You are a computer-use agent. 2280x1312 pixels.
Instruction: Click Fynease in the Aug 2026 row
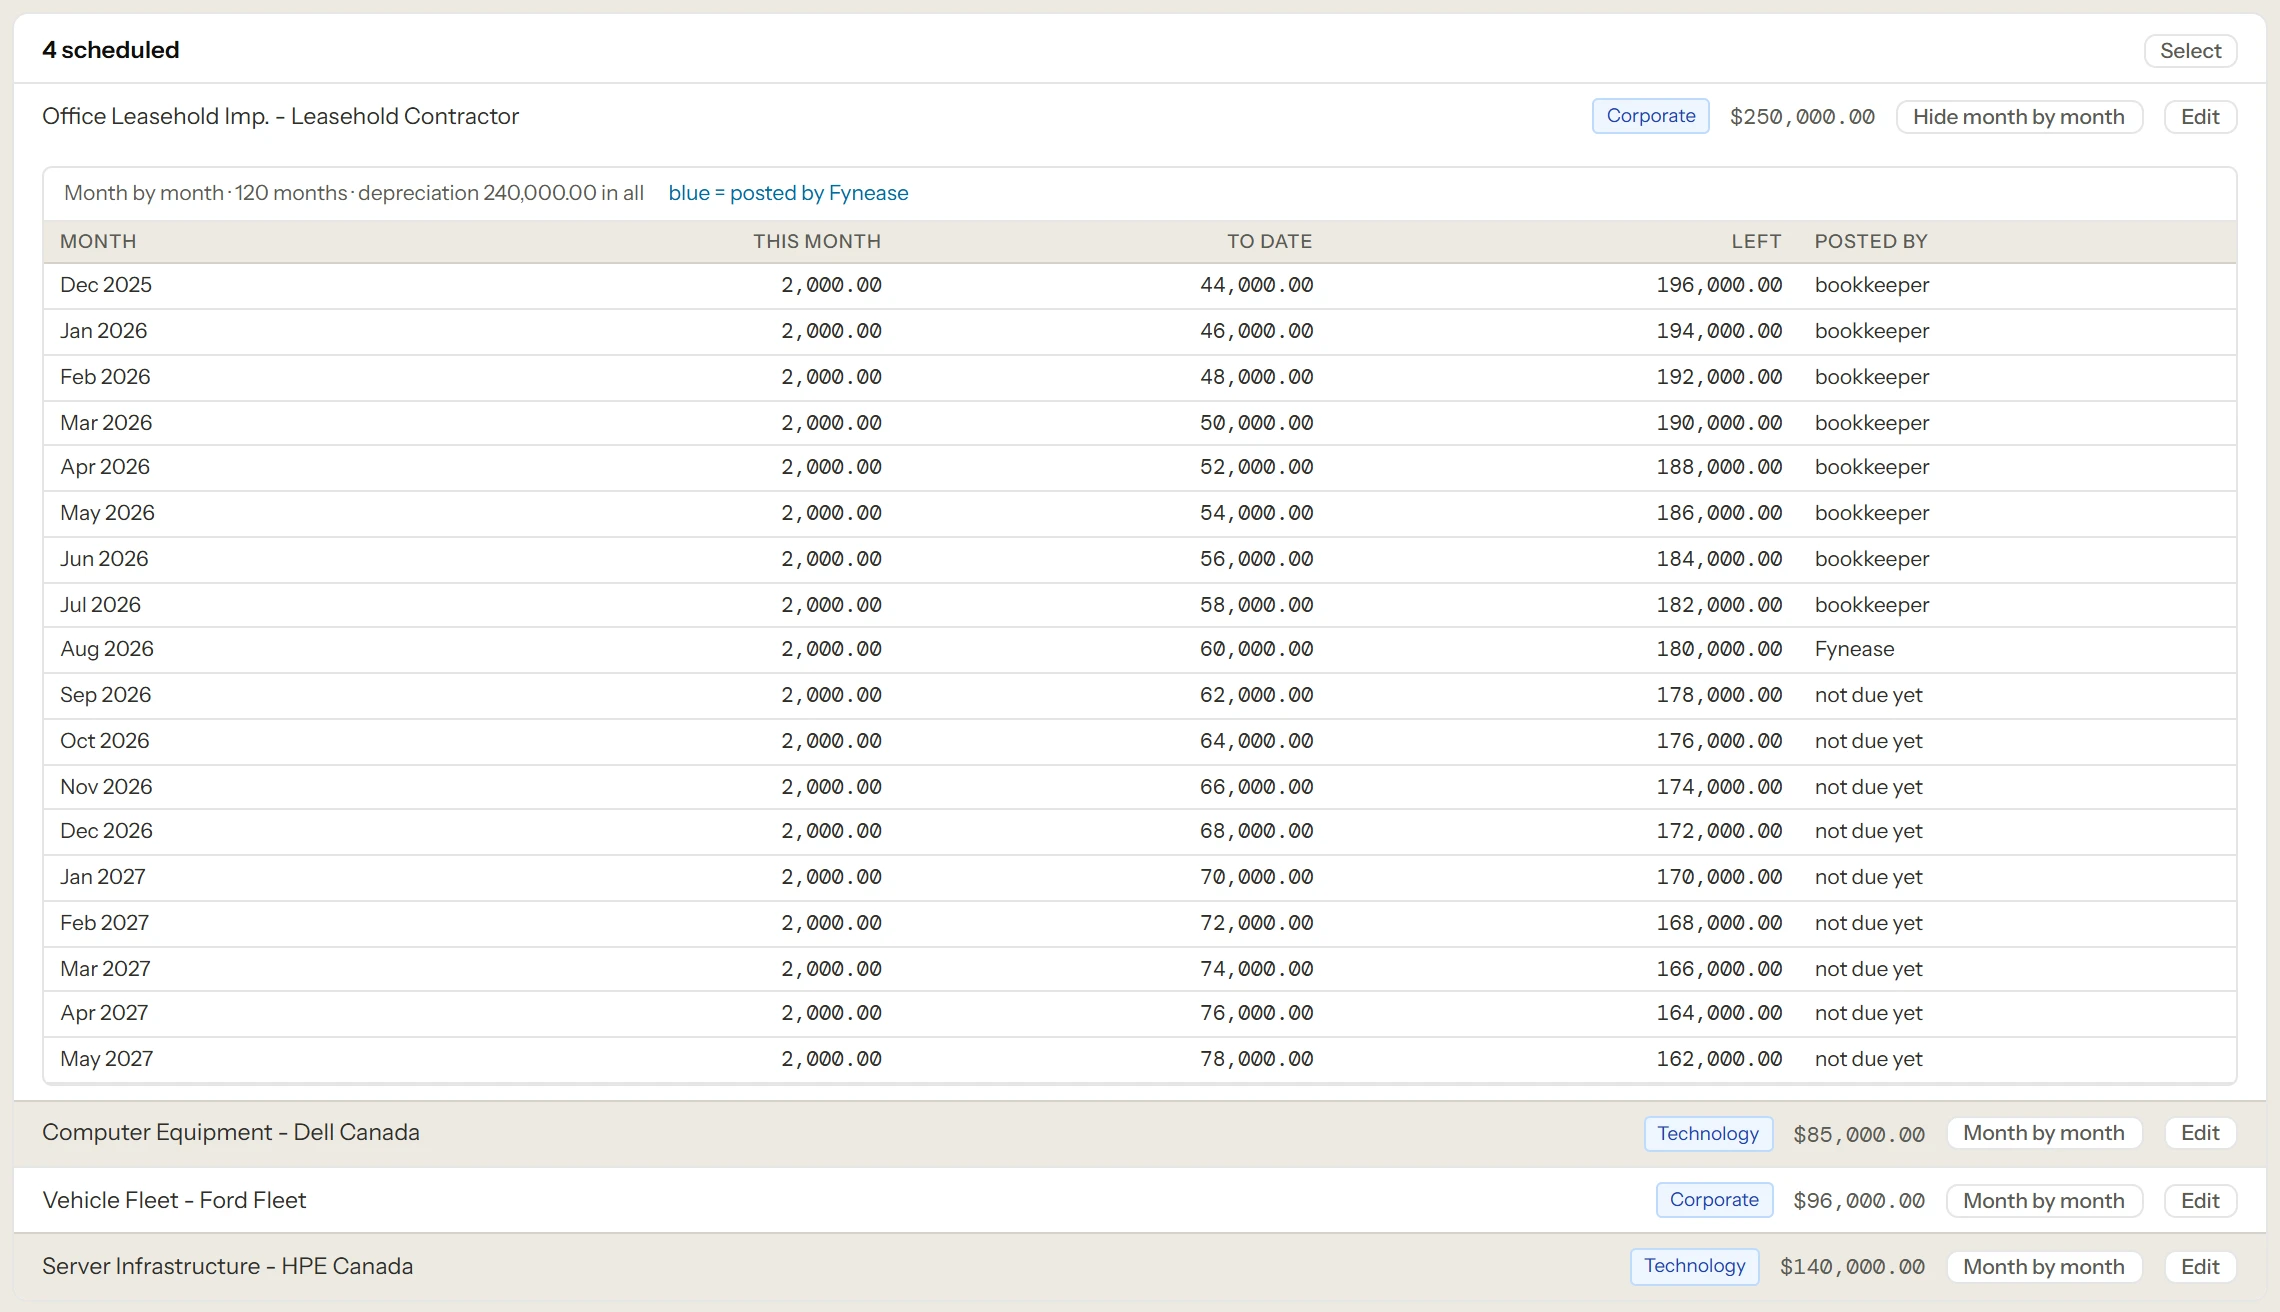pyautogui.click(x=1854, y=649)
